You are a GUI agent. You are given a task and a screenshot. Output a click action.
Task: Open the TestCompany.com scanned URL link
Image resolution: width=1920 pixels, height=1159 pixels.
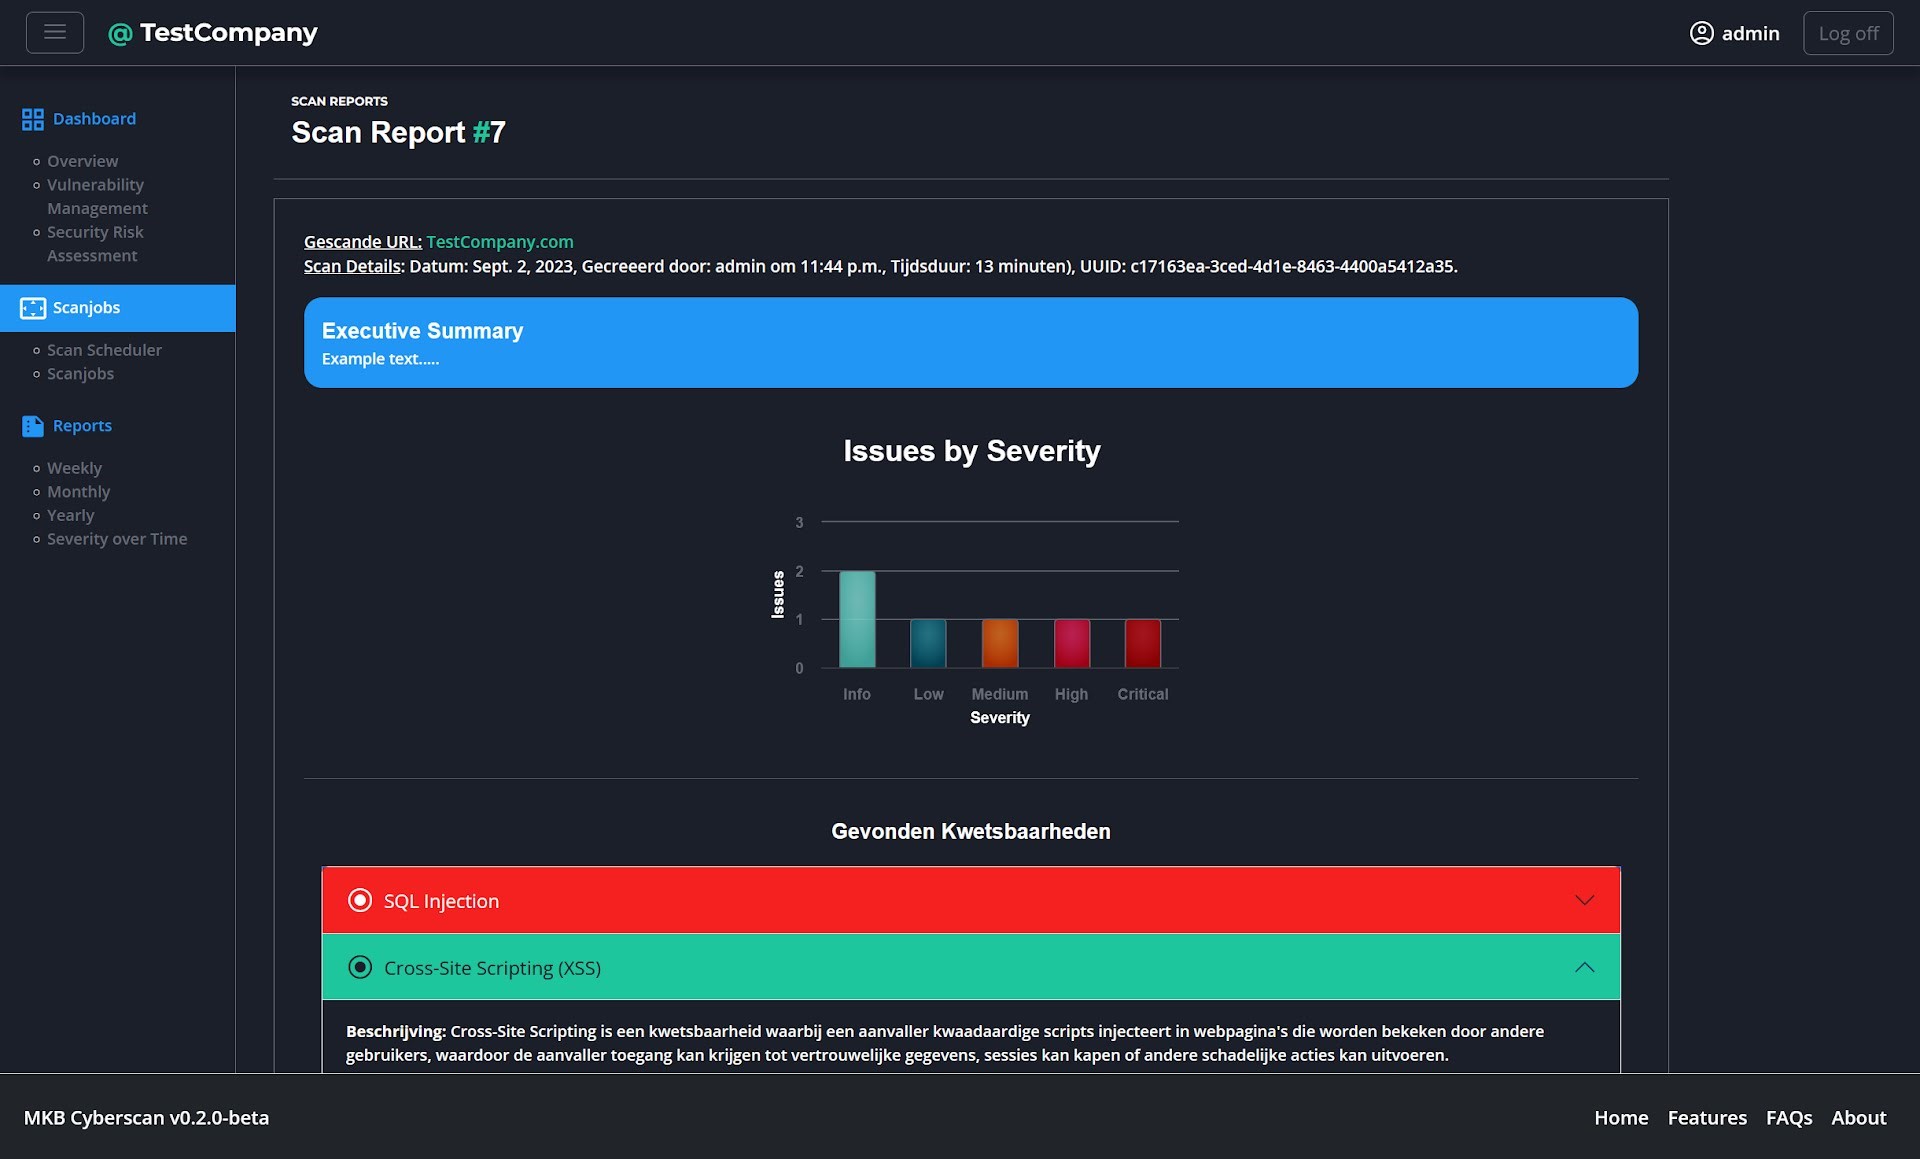(500, 242)
